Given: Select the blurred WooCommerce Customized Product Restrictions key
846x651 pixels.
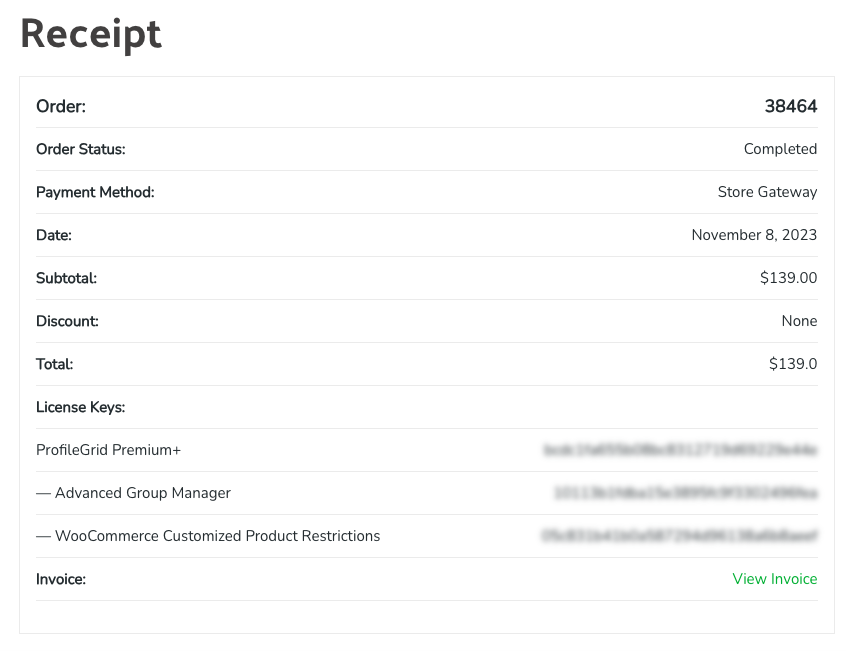Looking at the screenshot, I should click(x=679, y=536).
